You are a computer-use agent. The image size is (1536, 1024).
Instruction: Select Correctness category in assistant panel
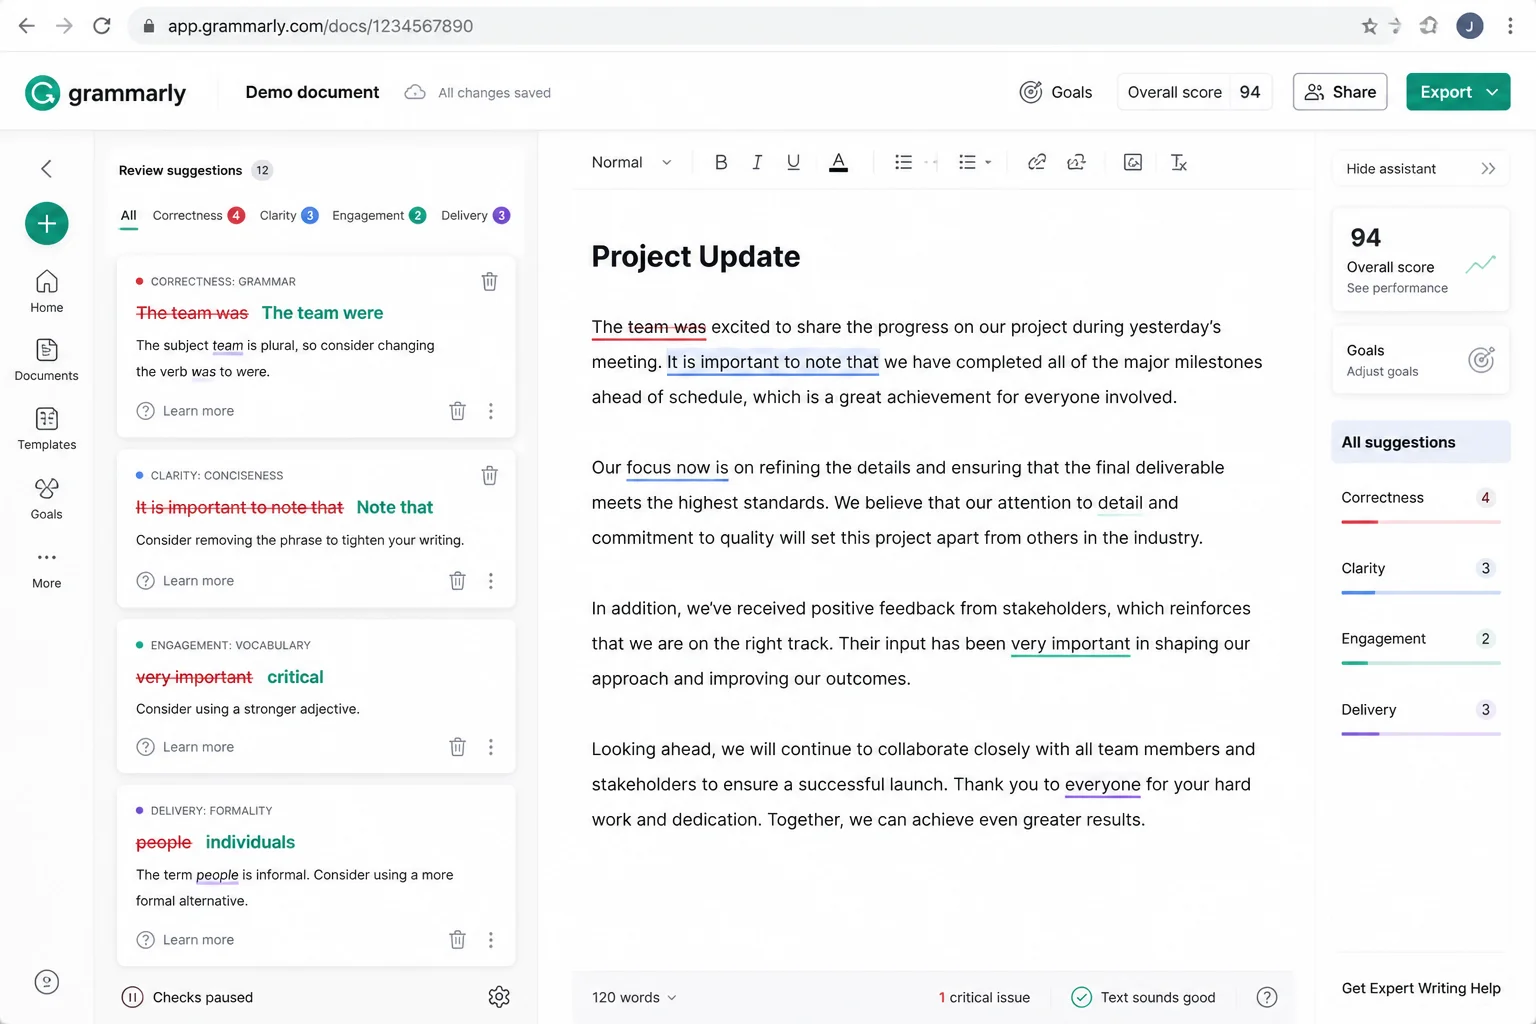click(x=1420, y=505)
